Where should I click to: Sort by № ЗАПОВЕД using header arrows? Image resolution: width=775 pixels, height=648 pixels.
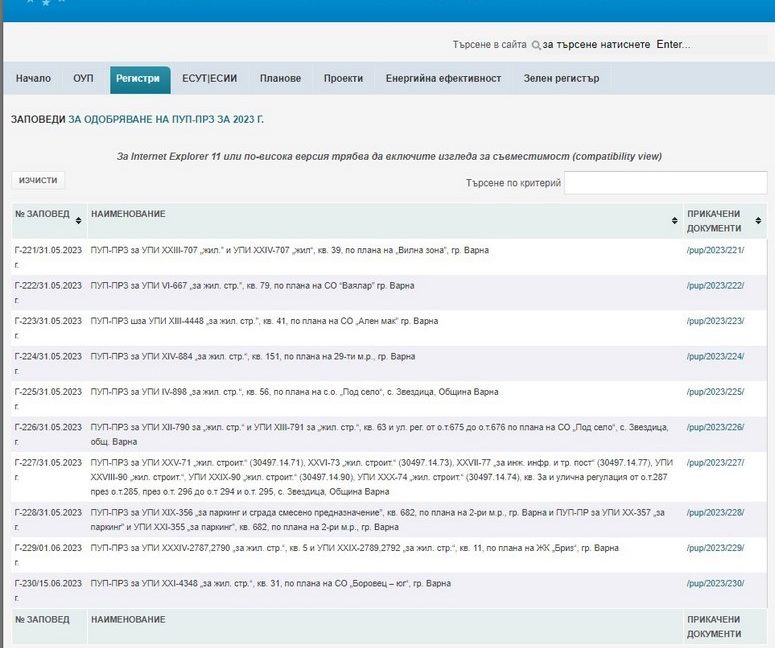pyautogui.click(x=78, y=220)
